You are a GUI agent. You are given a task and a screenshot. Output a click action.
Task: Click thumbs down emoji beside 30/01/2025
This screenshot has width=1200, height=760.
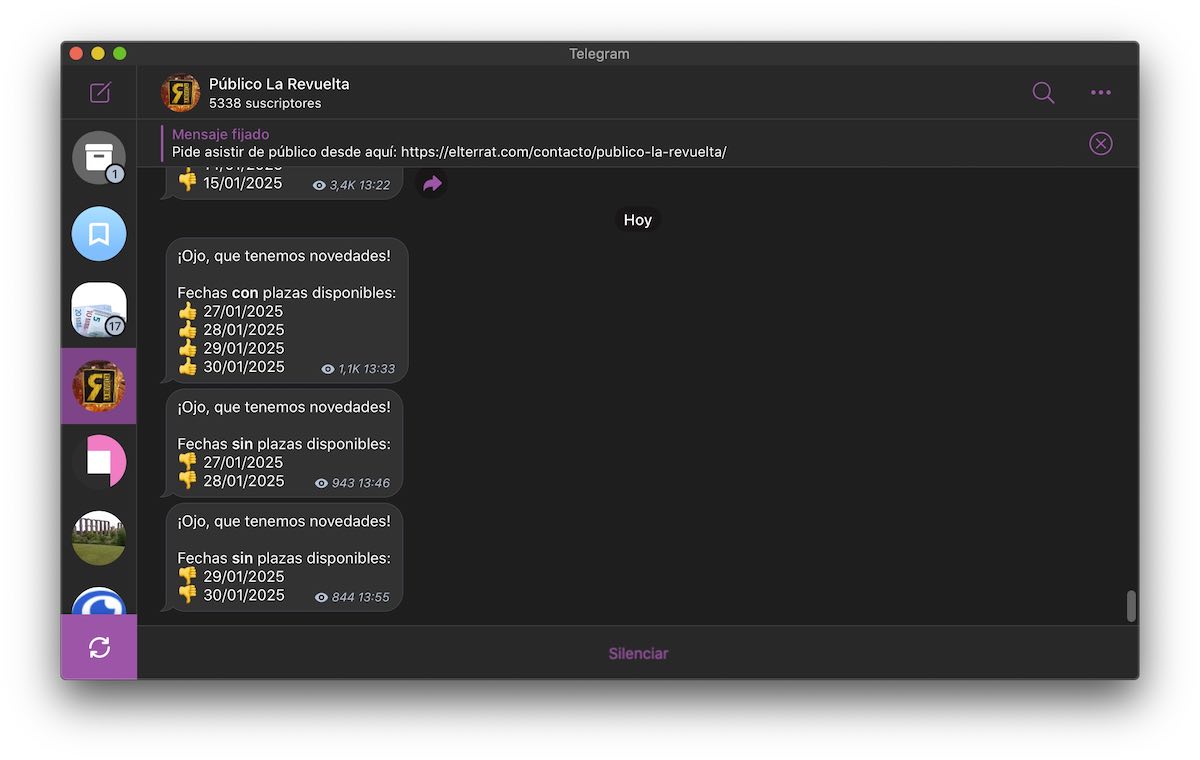pos(188,594)
